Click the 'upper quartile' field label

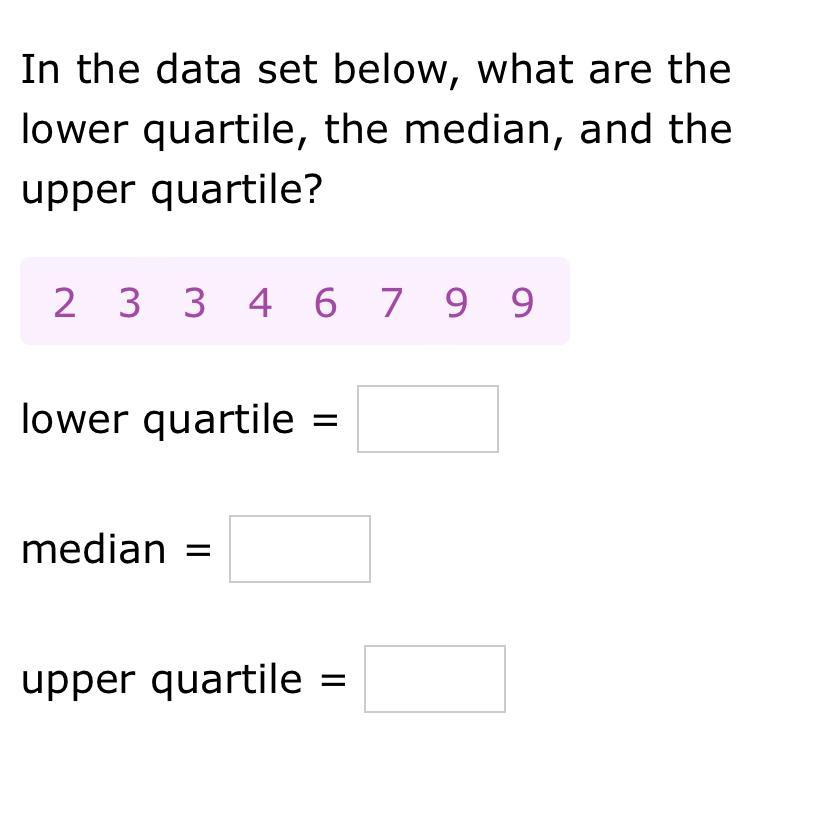162,680
